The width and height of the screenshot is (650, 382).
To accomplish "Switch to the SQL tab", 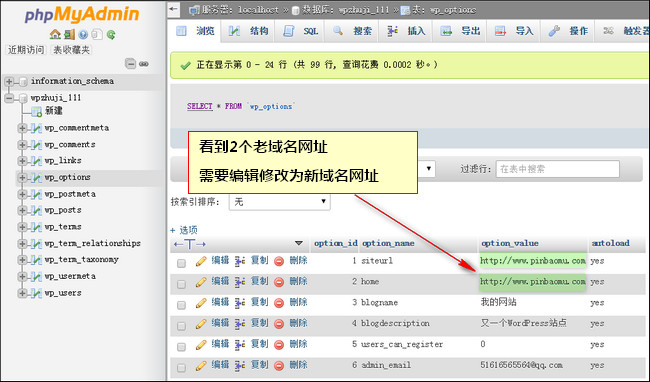I will pos(301,31).
